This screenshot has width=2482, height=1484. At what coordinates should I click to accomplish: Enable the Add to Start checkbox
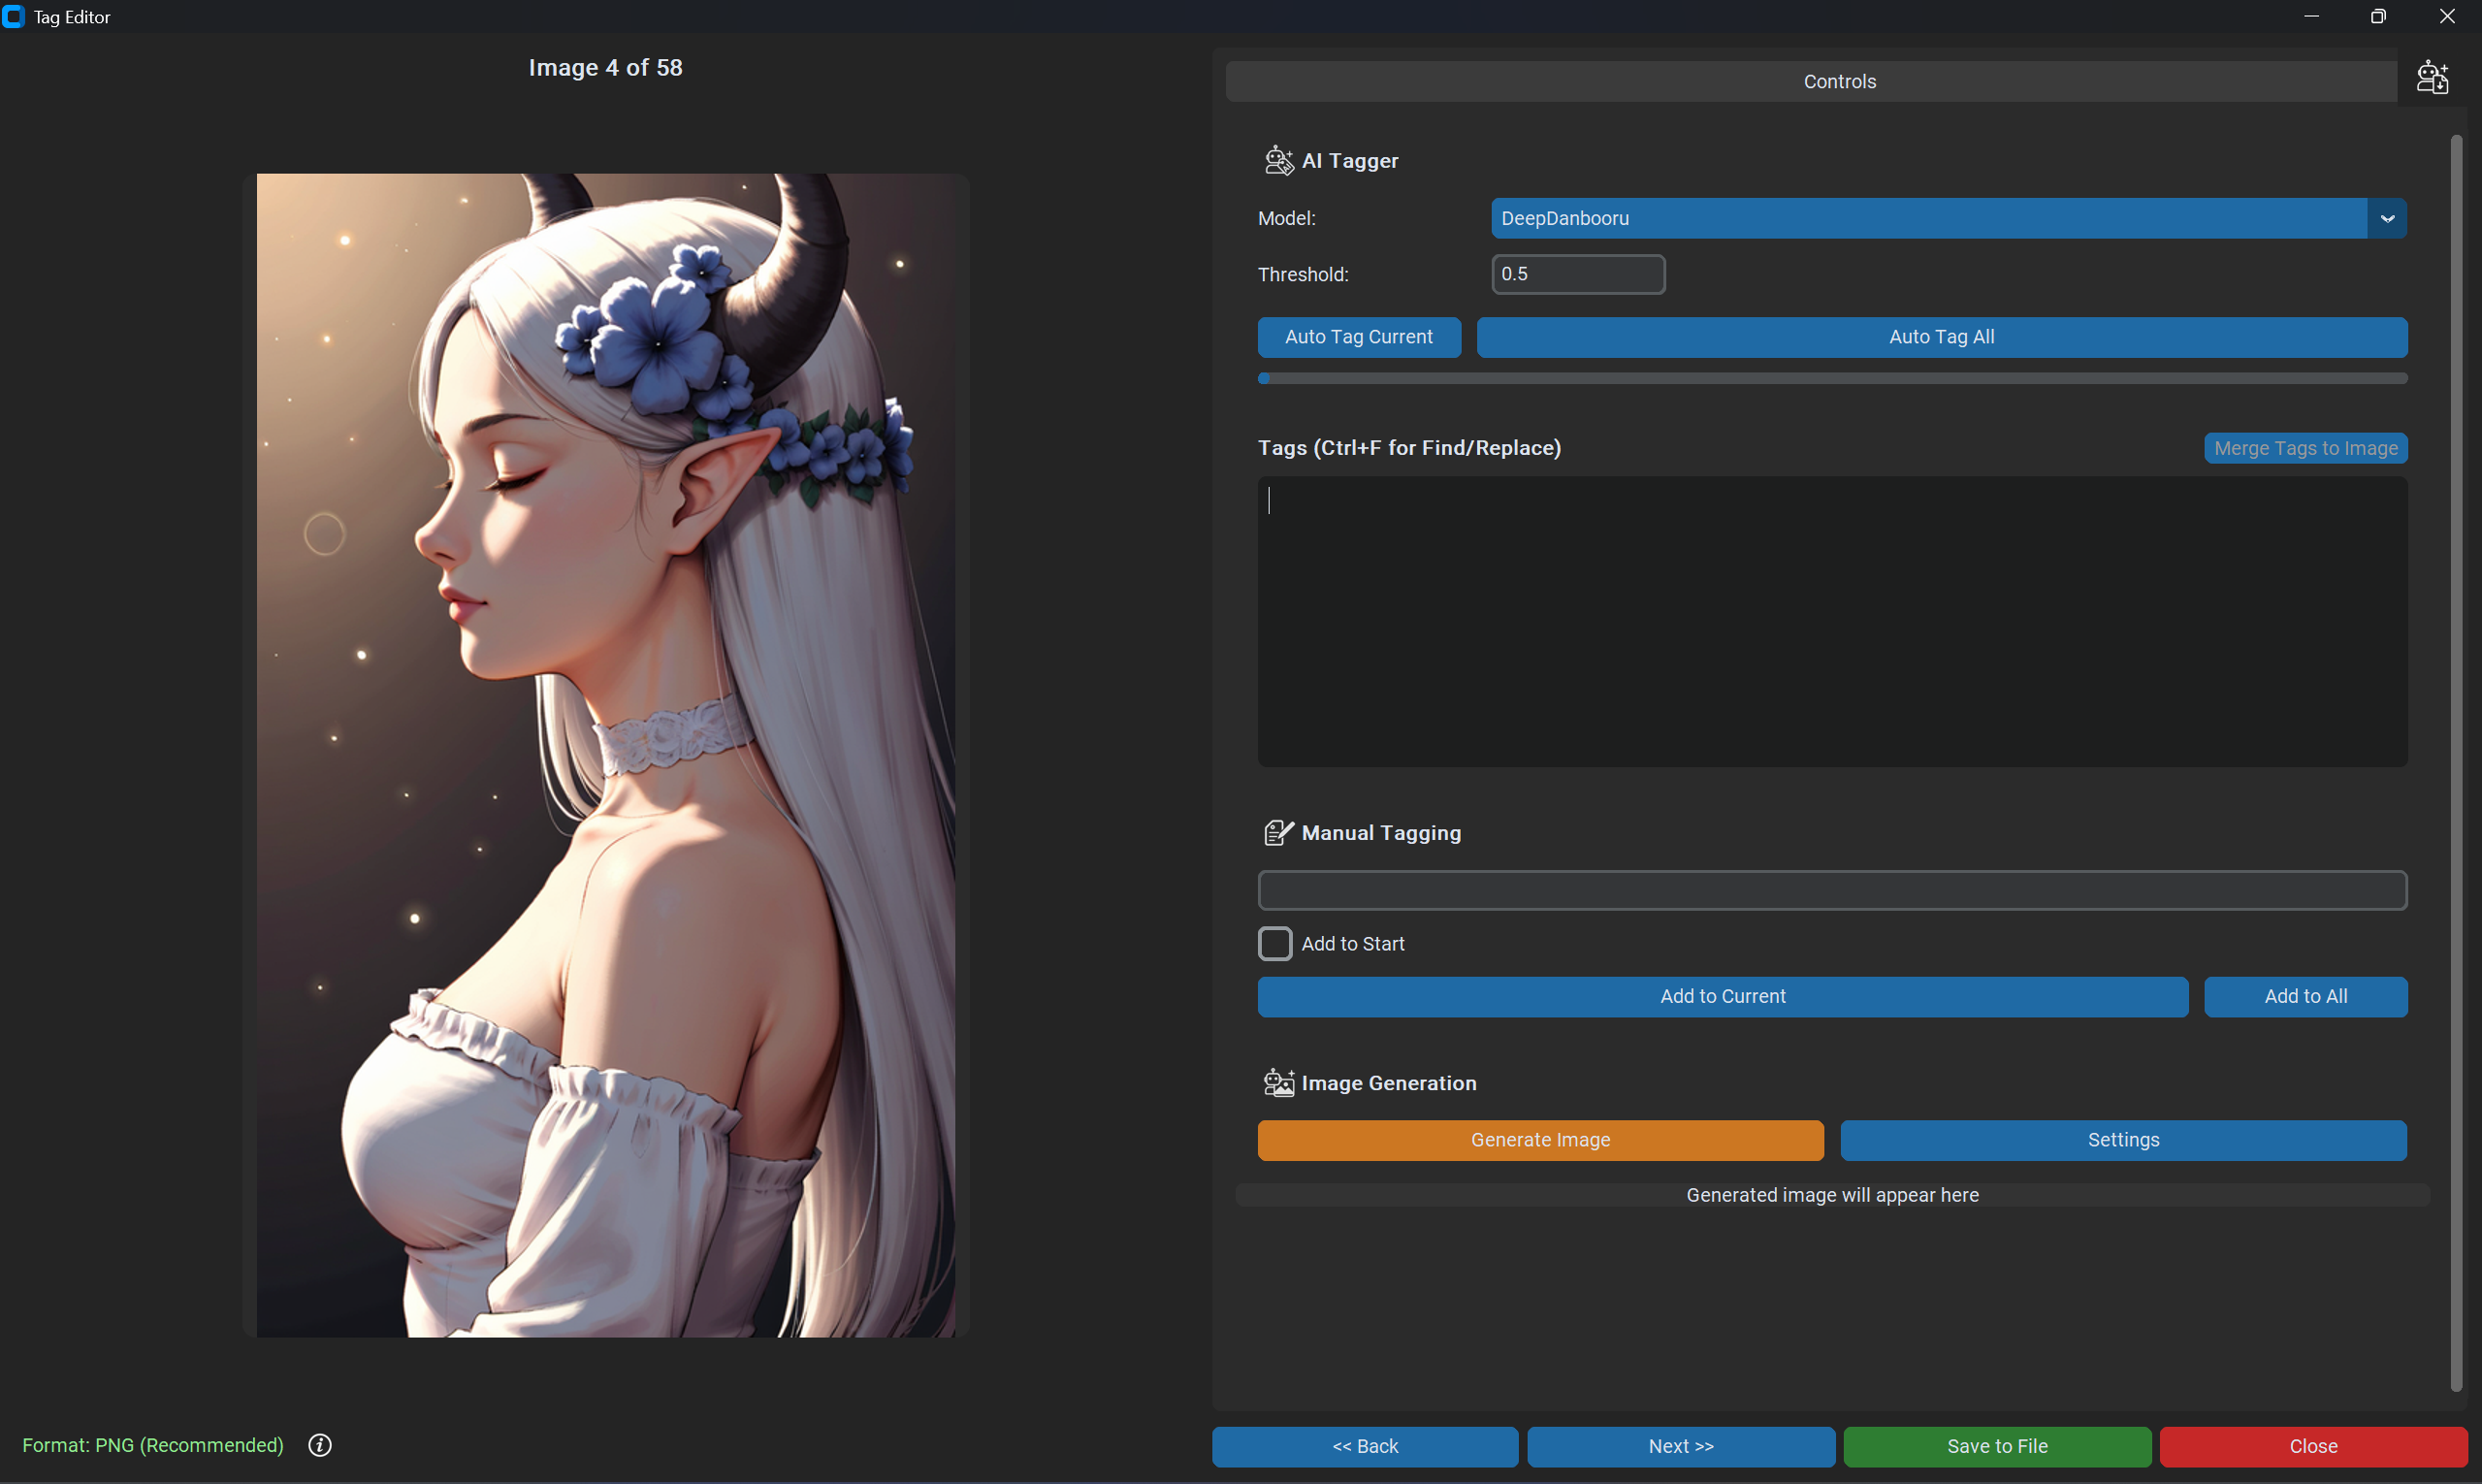(x=1275, y=943)
